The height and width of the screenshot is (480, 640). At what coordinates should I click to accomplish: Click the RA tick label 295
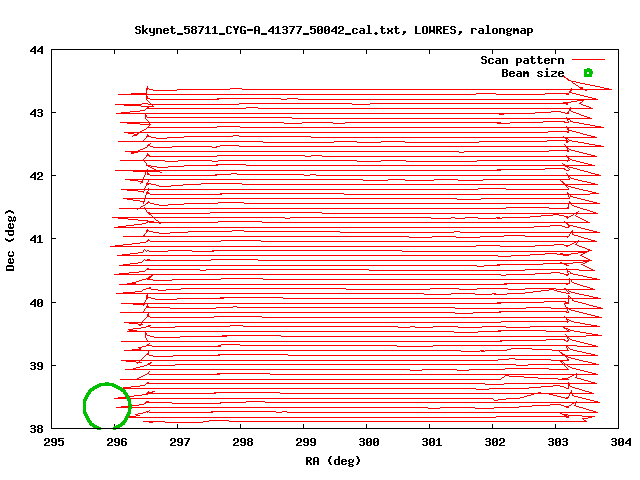point(54,442)
